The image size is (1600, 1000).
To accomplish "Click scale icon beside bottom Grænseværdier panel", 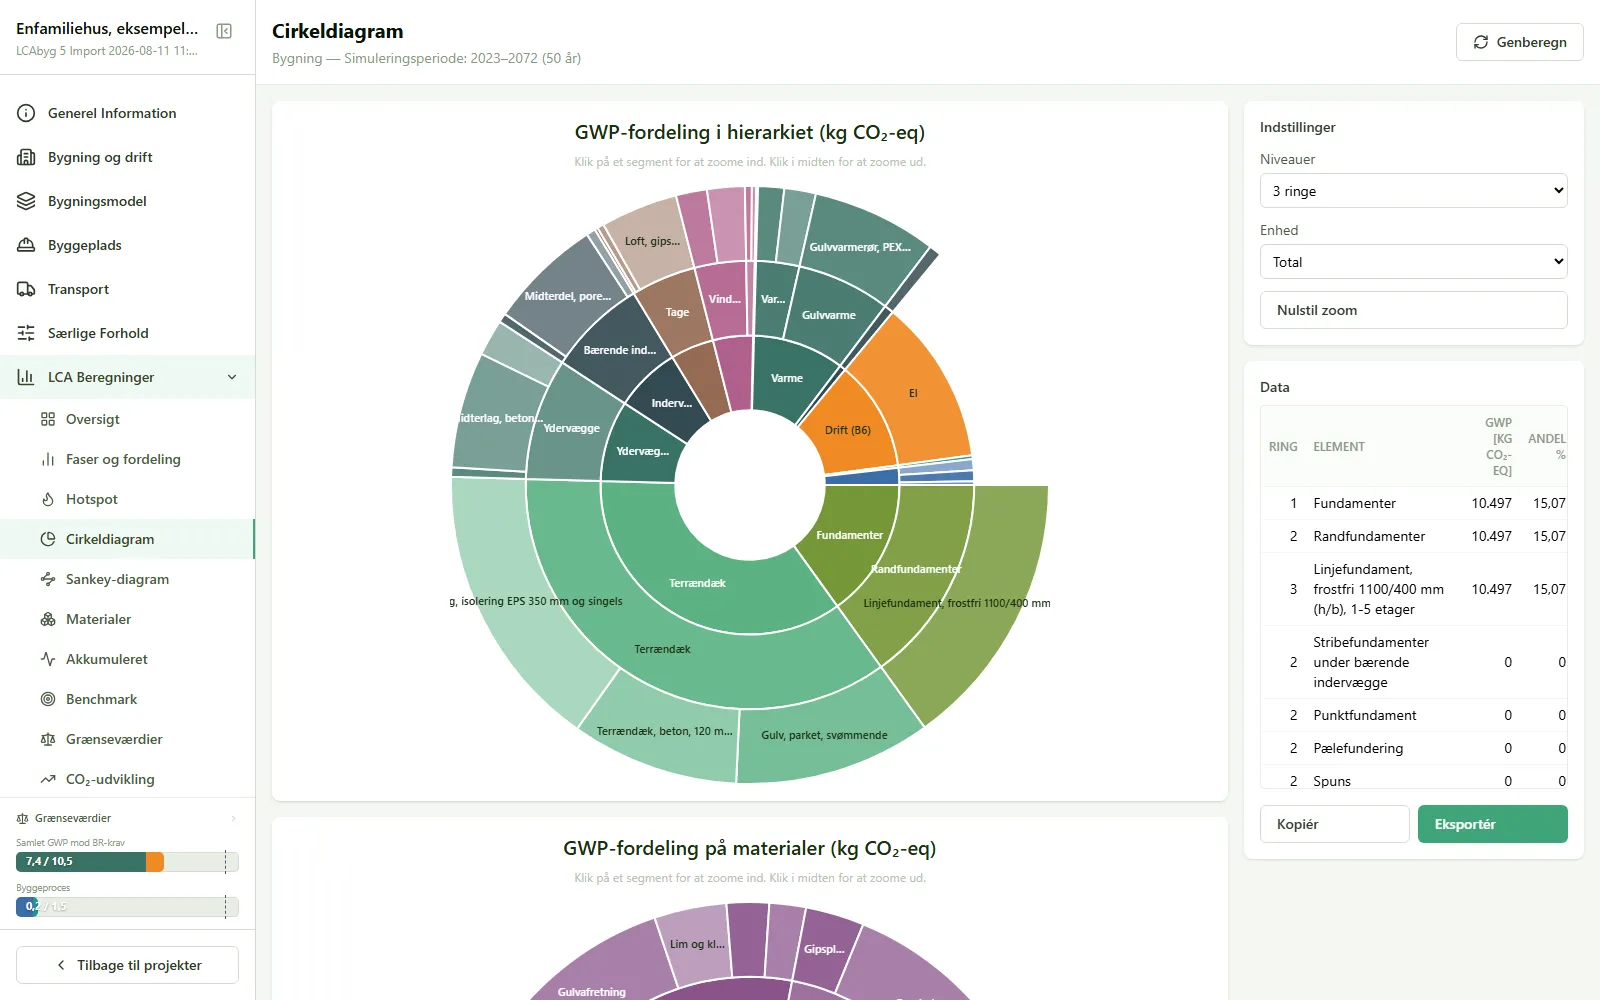I will click(x=23, y=818).
